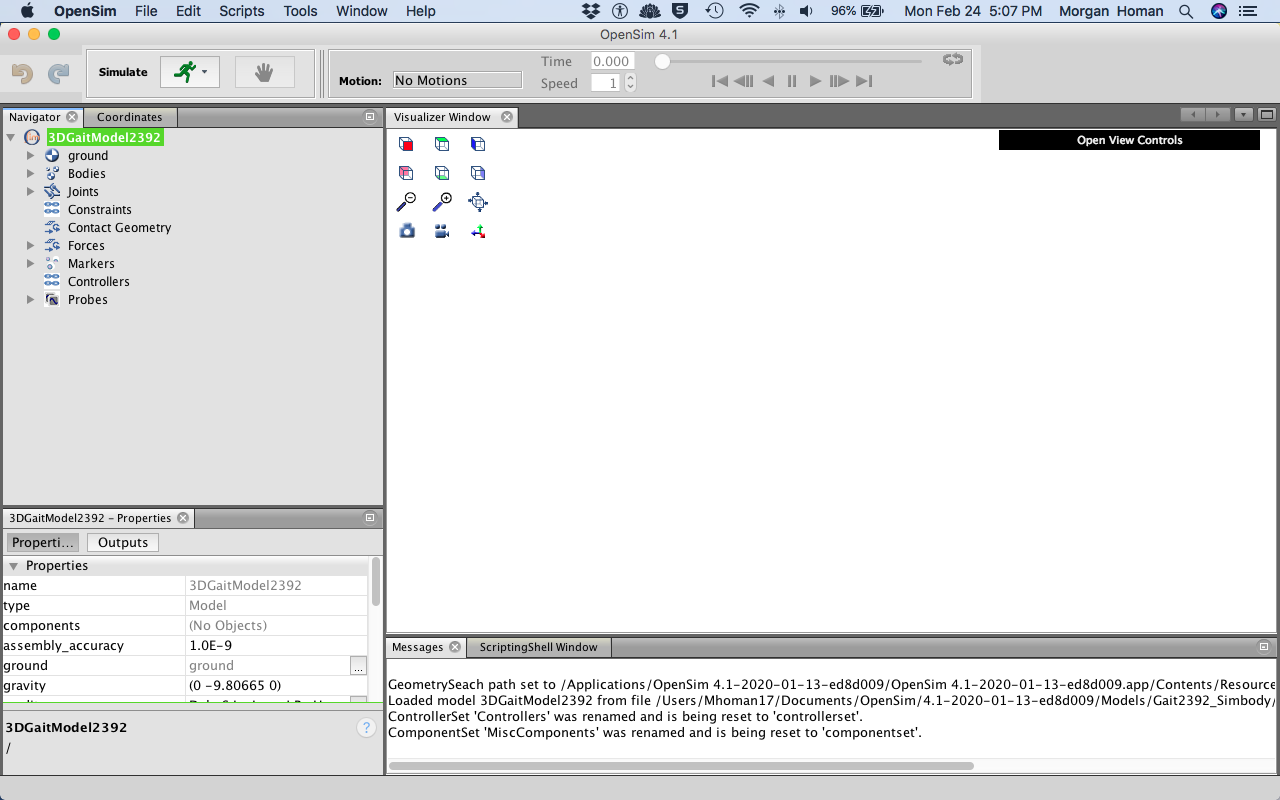Image resolution: width=1280 pixels, height=800 pixels.
Task: Open the Time Machine menu bar icon
Action: [x=714, y=11]
